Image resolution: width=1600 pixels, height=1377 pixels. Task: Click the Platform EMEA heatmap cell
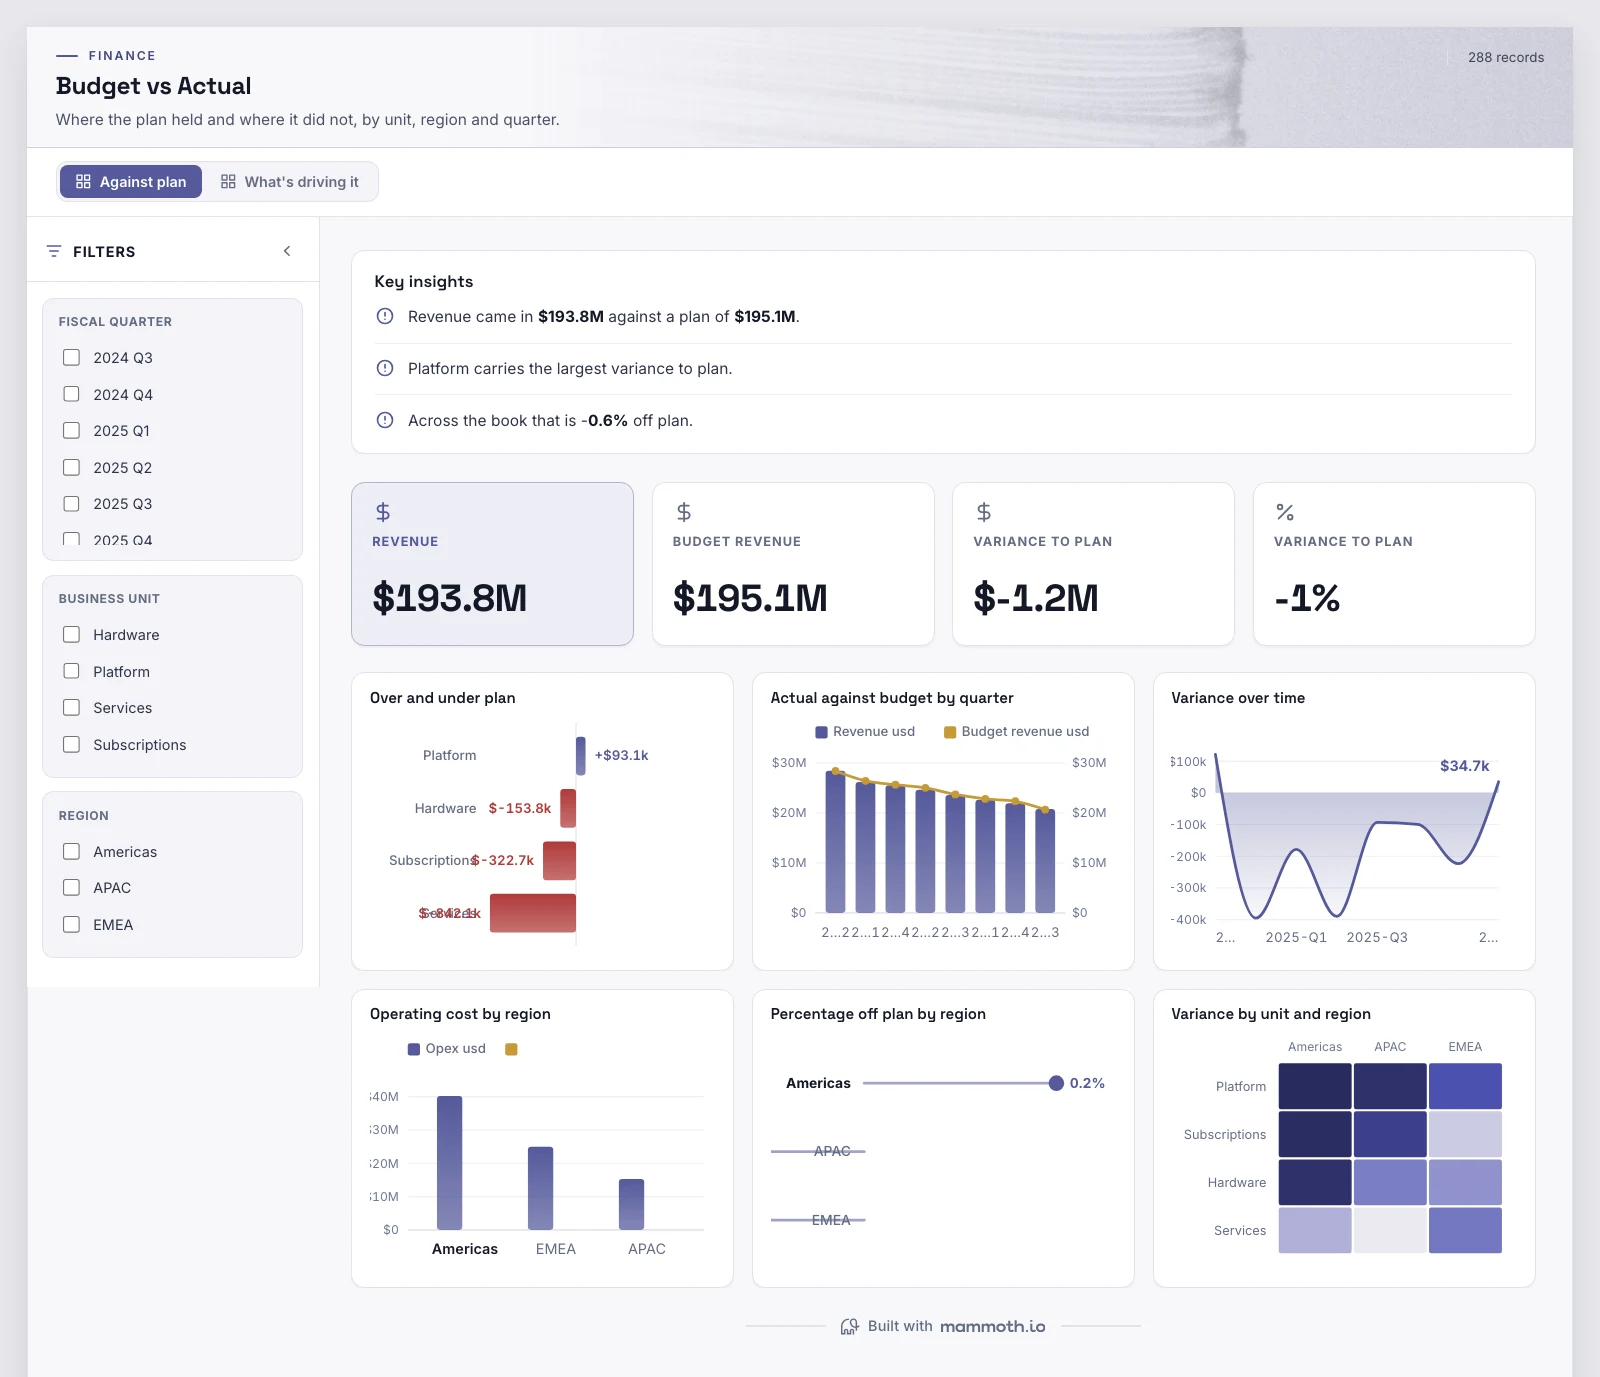click(x=1465, y=1086)
